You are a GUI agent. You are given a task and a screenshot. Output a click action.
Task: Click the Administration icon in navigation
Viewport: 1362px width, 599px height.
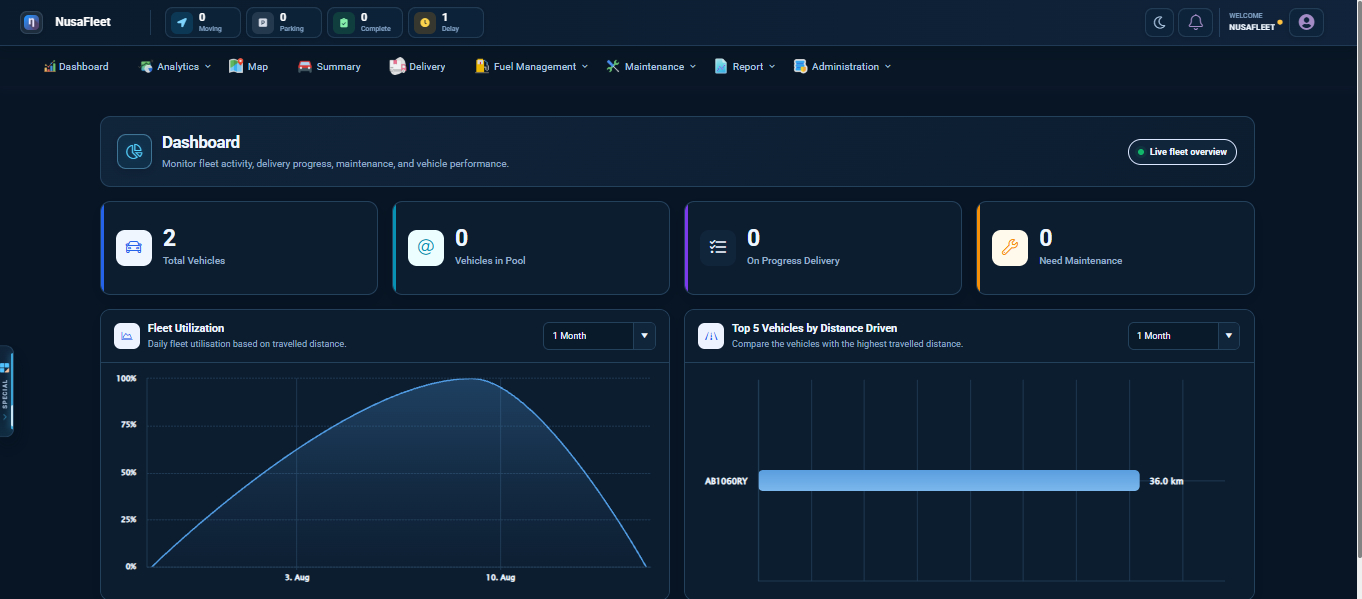pos(800,66)
